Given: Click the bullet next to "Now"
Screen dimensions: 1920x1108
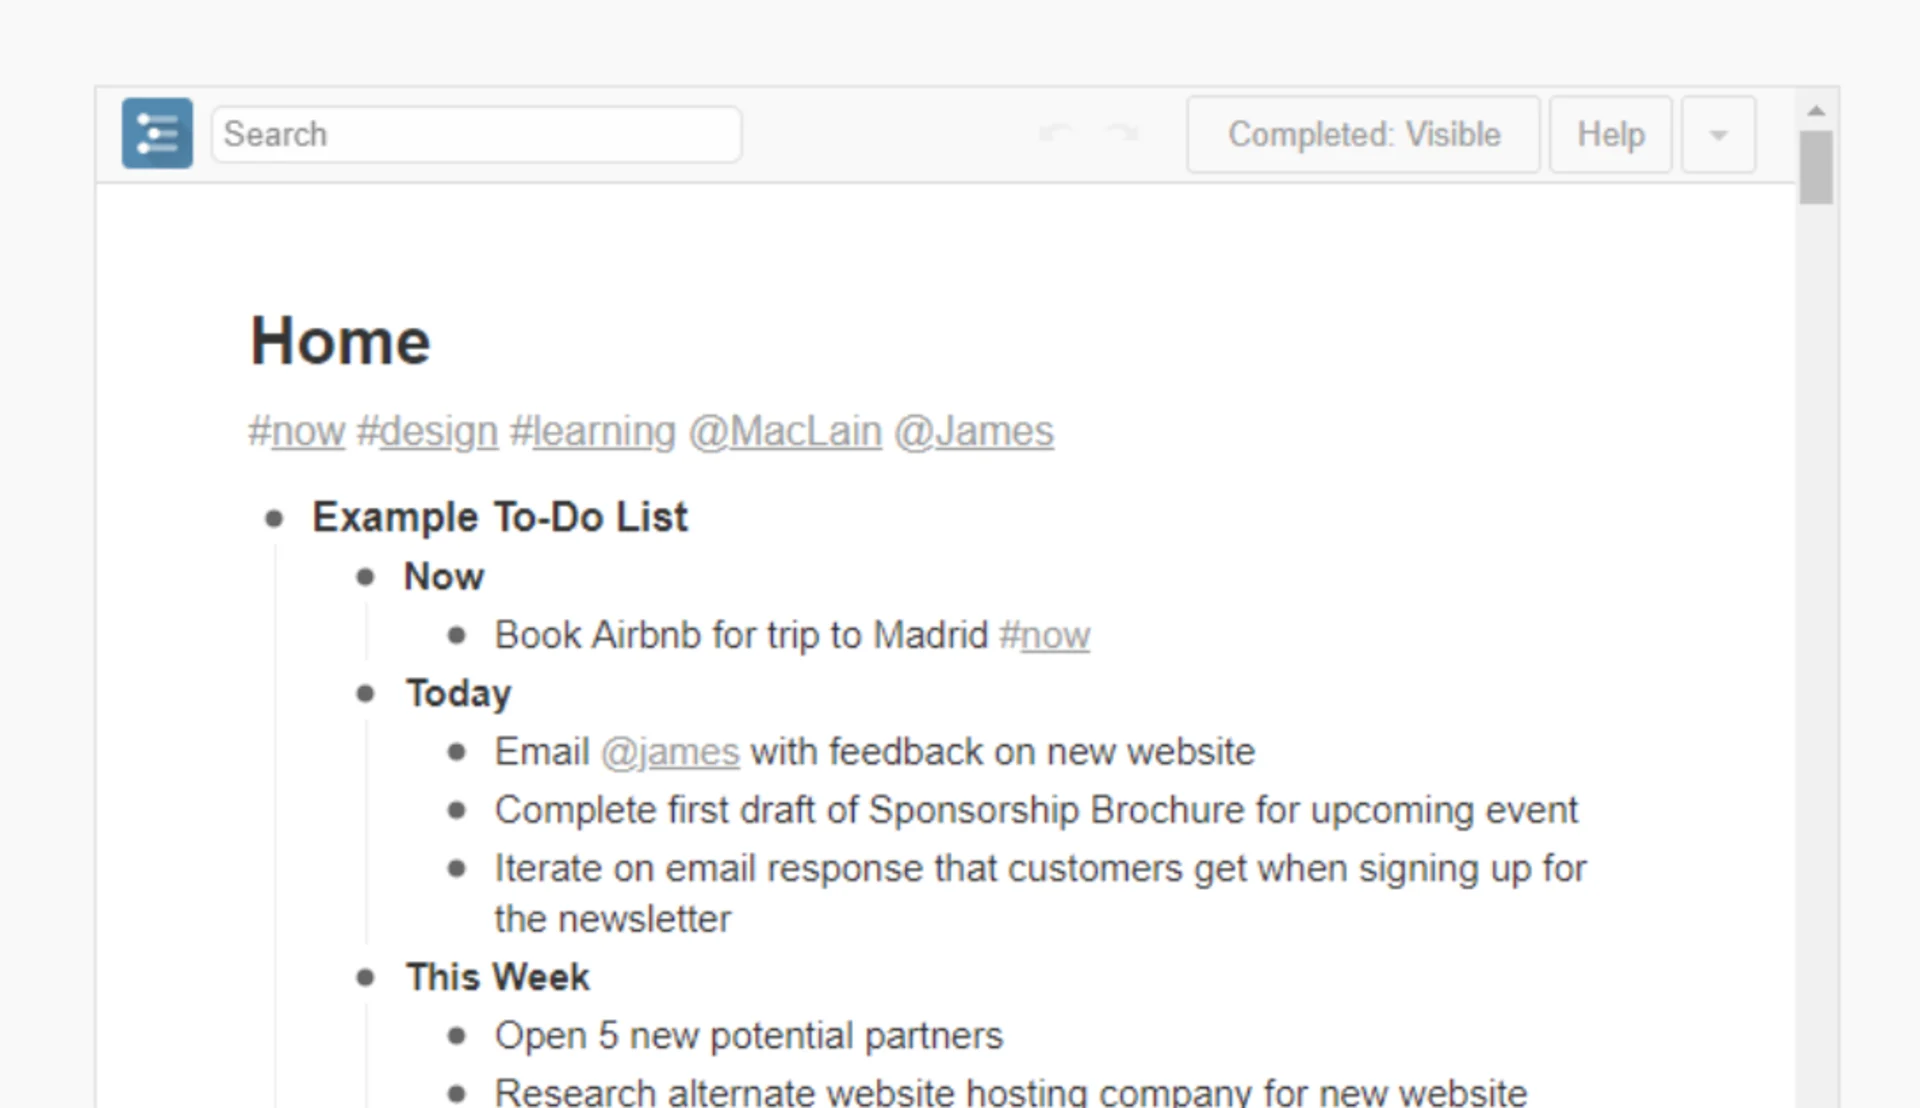Looking at the screenshot, I should [x=364, y=577].
